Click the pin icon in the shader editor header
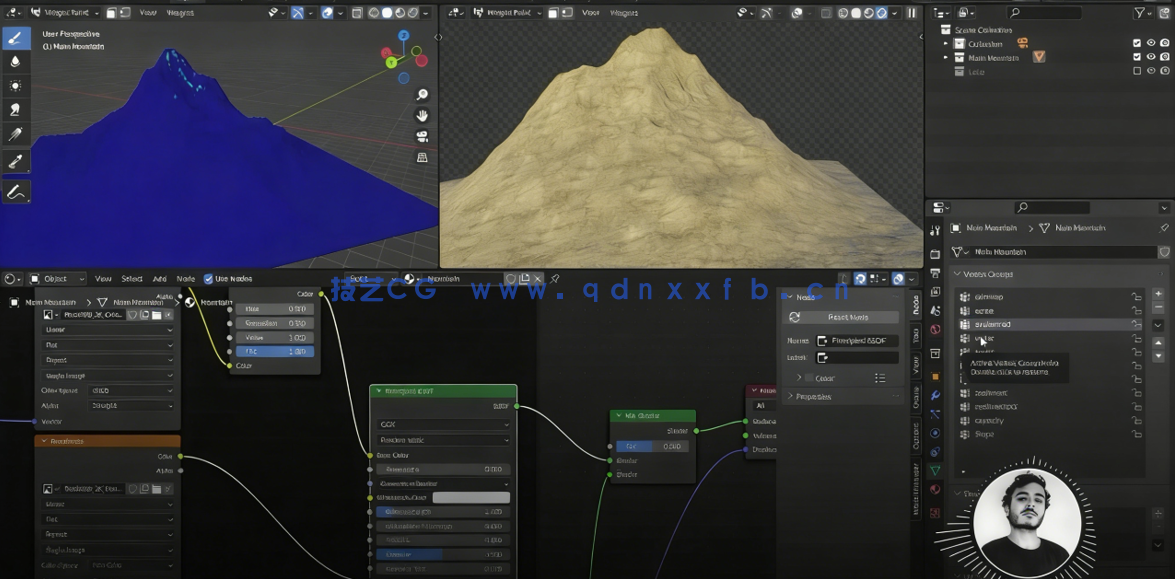 click(555, 279)
